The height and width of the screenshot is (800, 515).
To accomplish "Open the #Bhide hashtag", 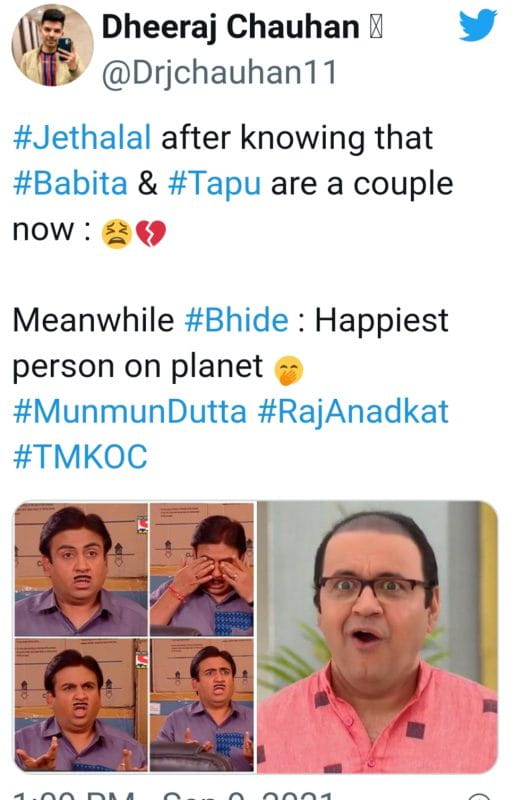I will 237,320.
